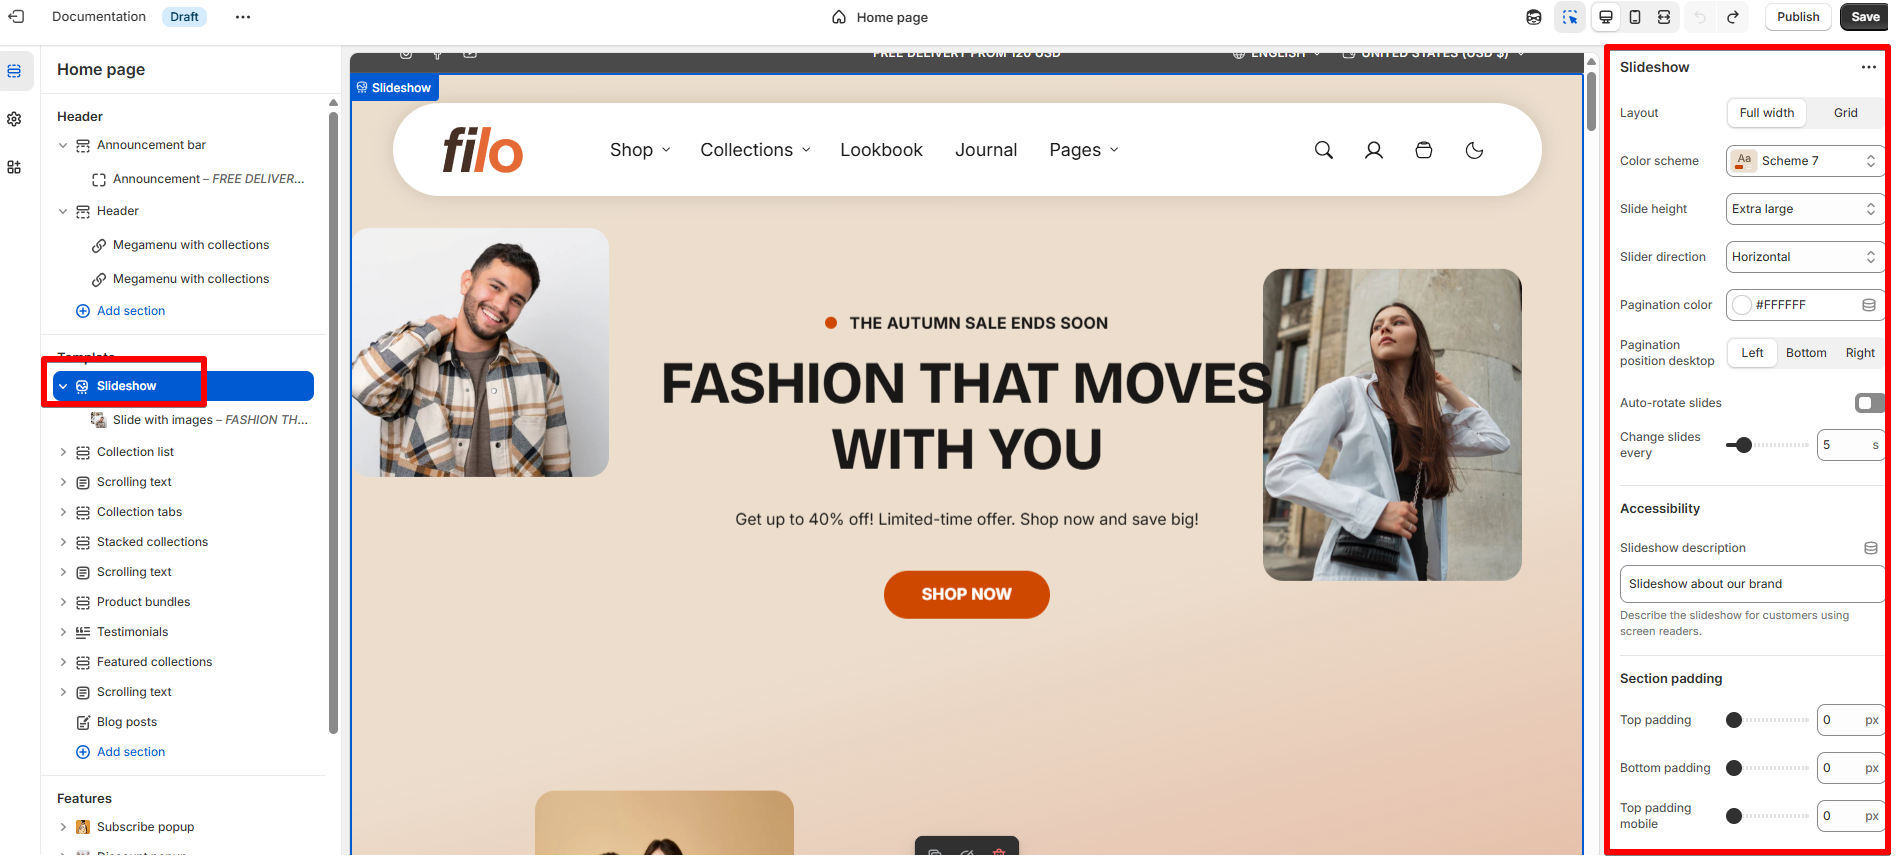Screen dimensions: 1896x859
Task: Open the cart bag icon in store header
Action: (1424, 150)
